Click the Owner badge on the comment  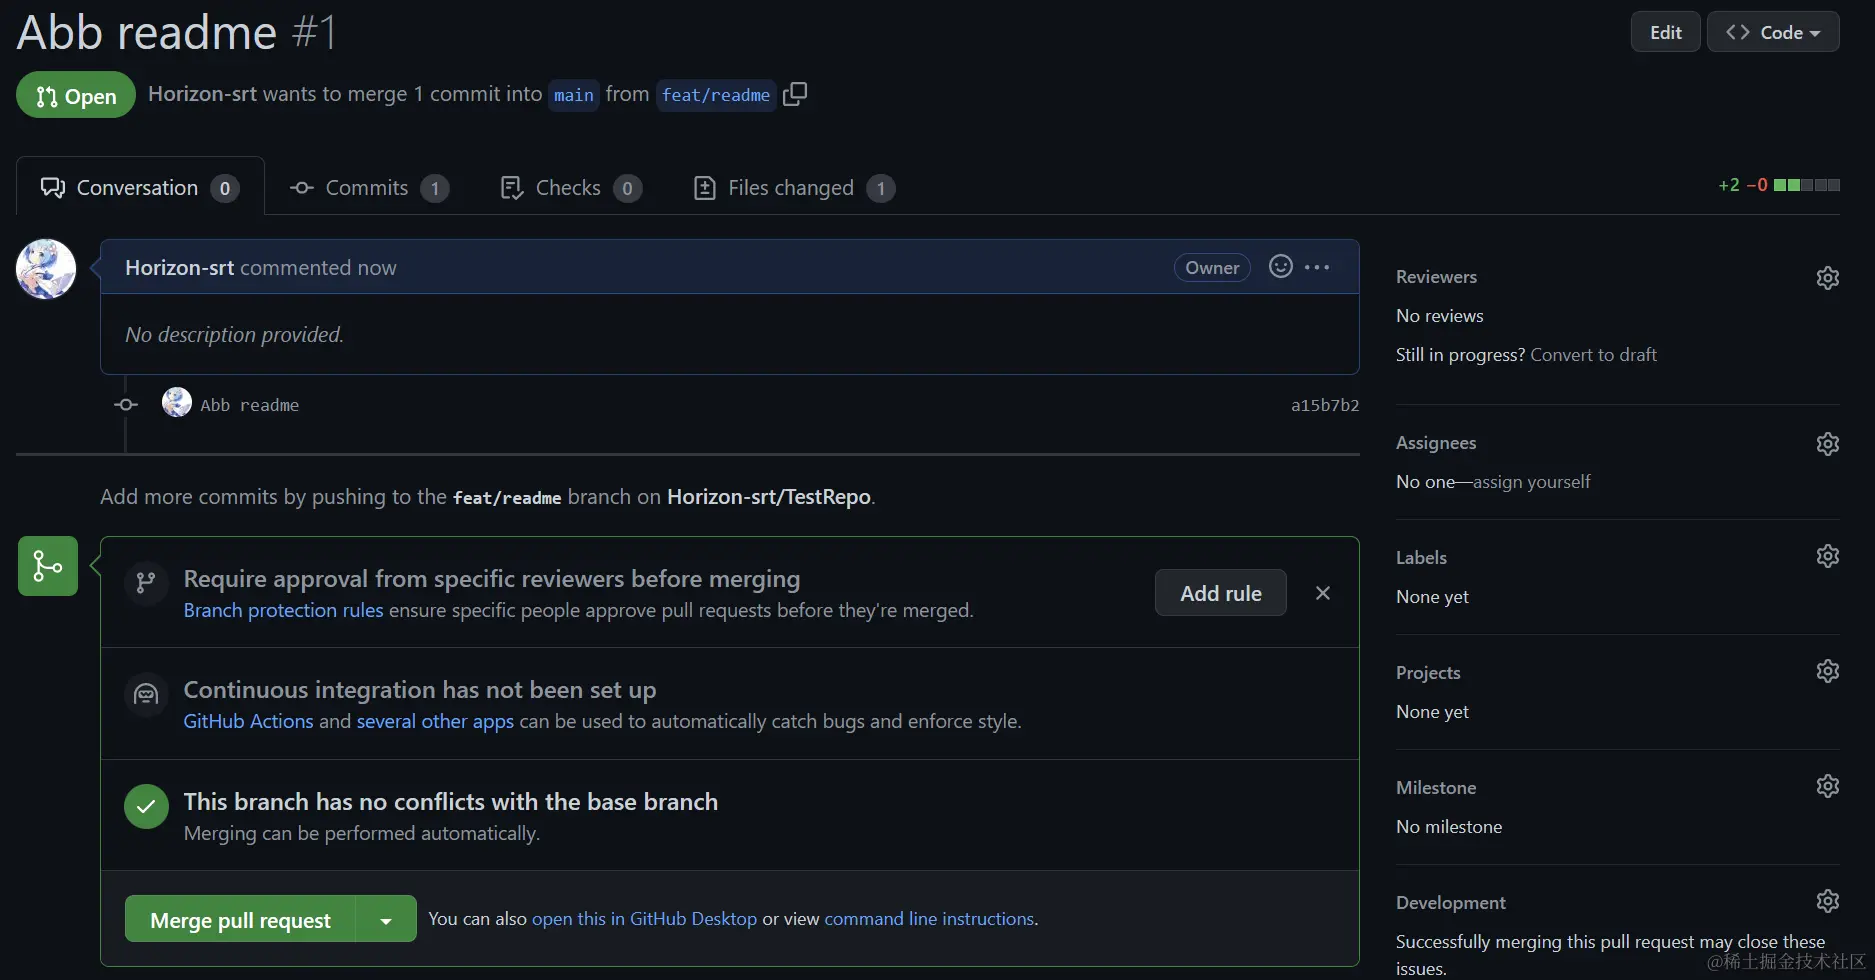pyautogui.click(x=1212, y=267)
